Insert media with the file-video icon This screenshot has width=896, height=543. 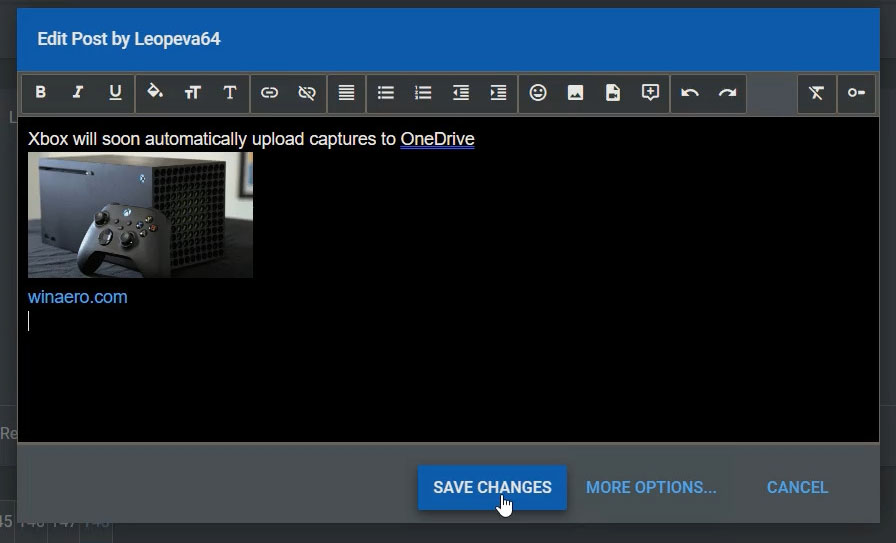click(613, 93)
